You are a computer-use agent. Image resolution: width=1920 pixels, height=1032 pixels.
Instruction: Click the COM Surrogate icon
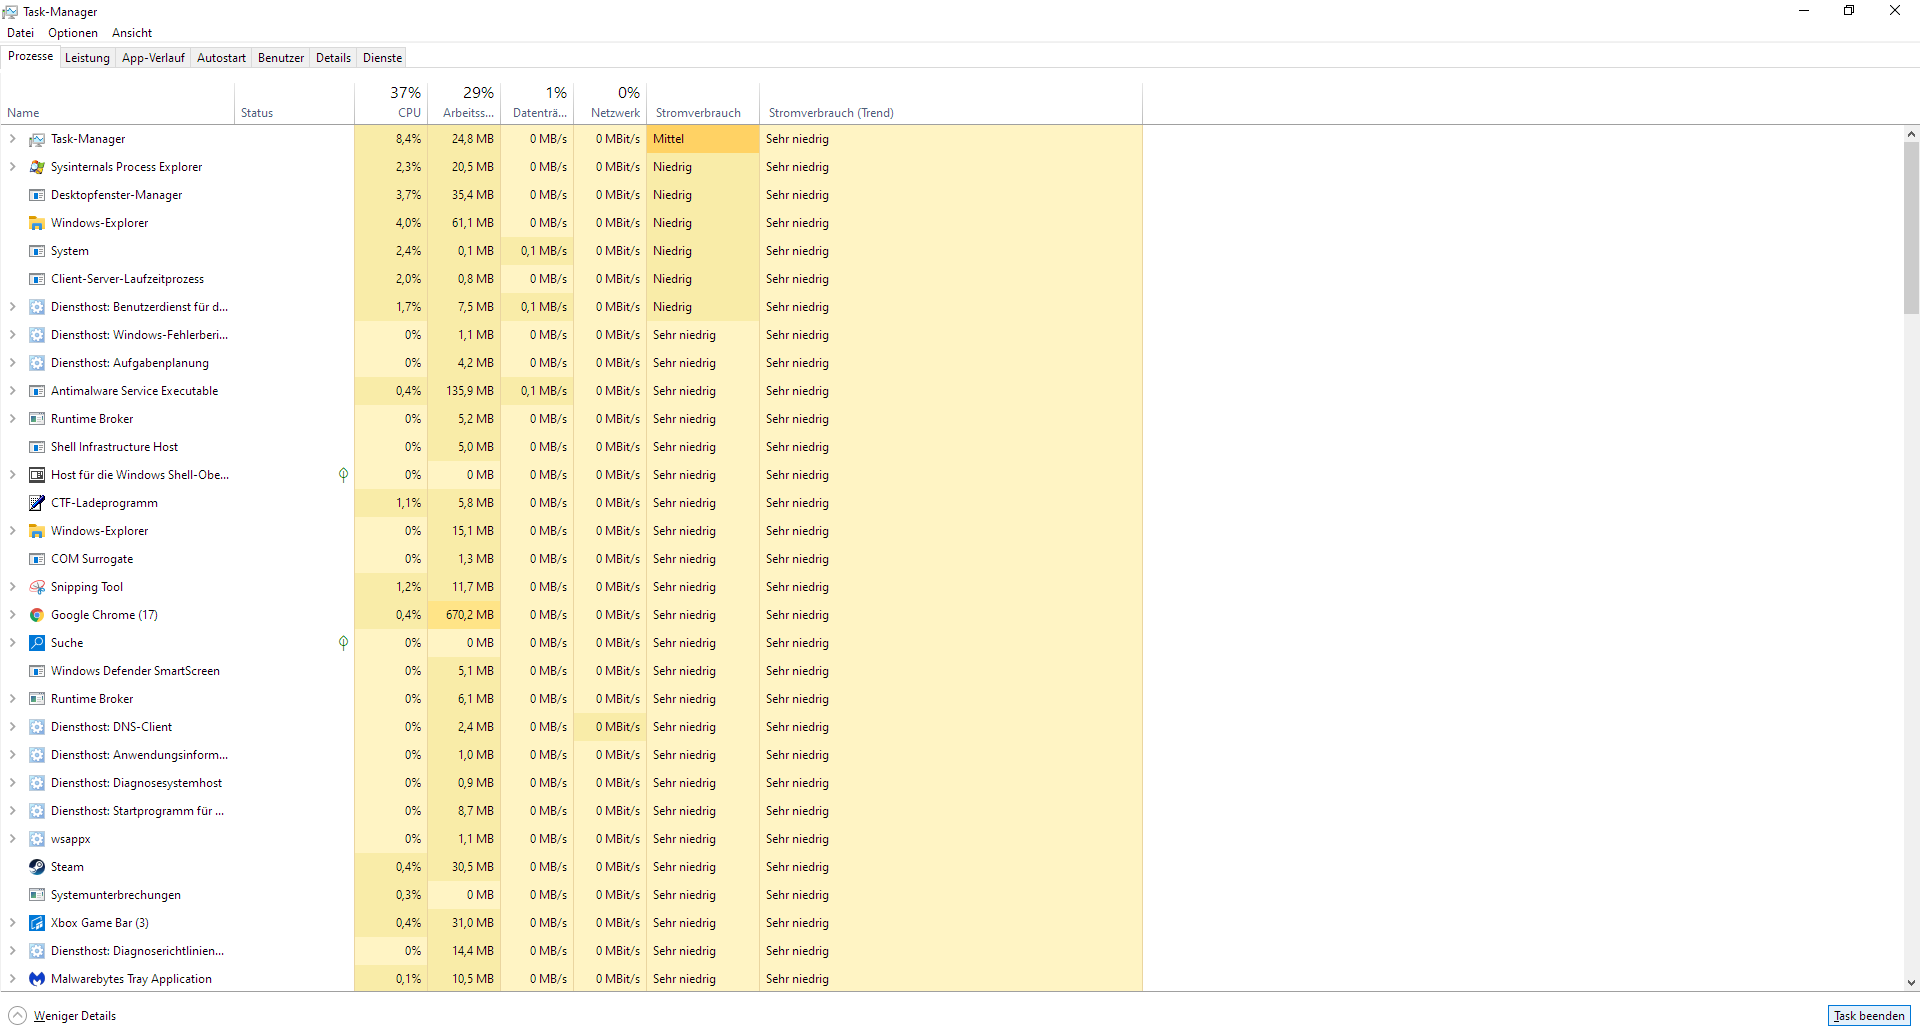(37, 559)
